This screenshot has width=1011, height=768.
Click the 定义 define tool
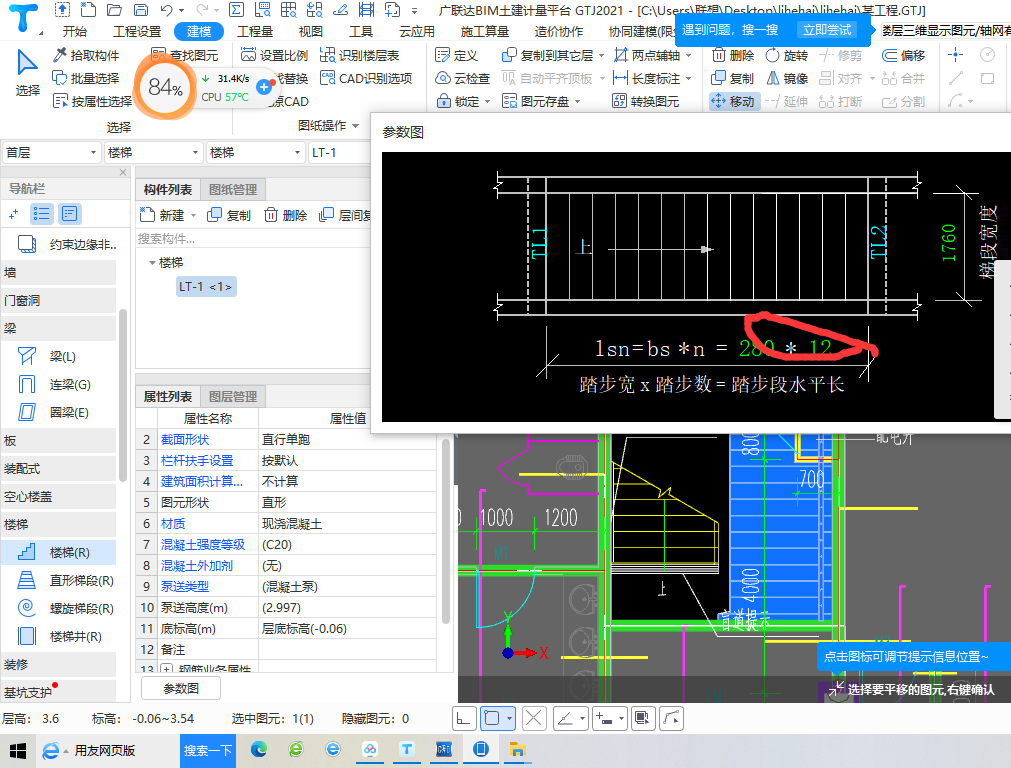[456, 55]
